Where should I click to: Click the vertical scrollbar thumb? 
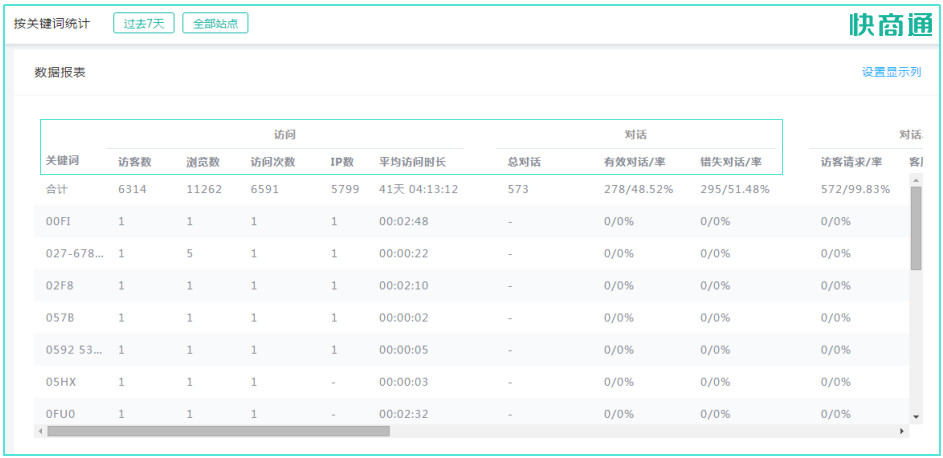[x=915, y=228]
